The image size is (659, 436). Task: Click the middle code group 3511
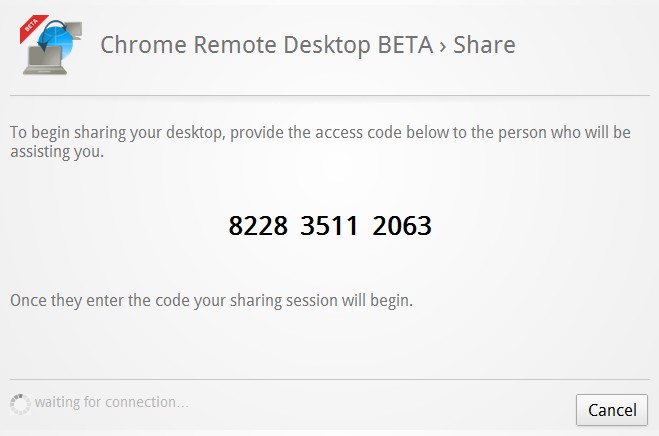[329, 226]
